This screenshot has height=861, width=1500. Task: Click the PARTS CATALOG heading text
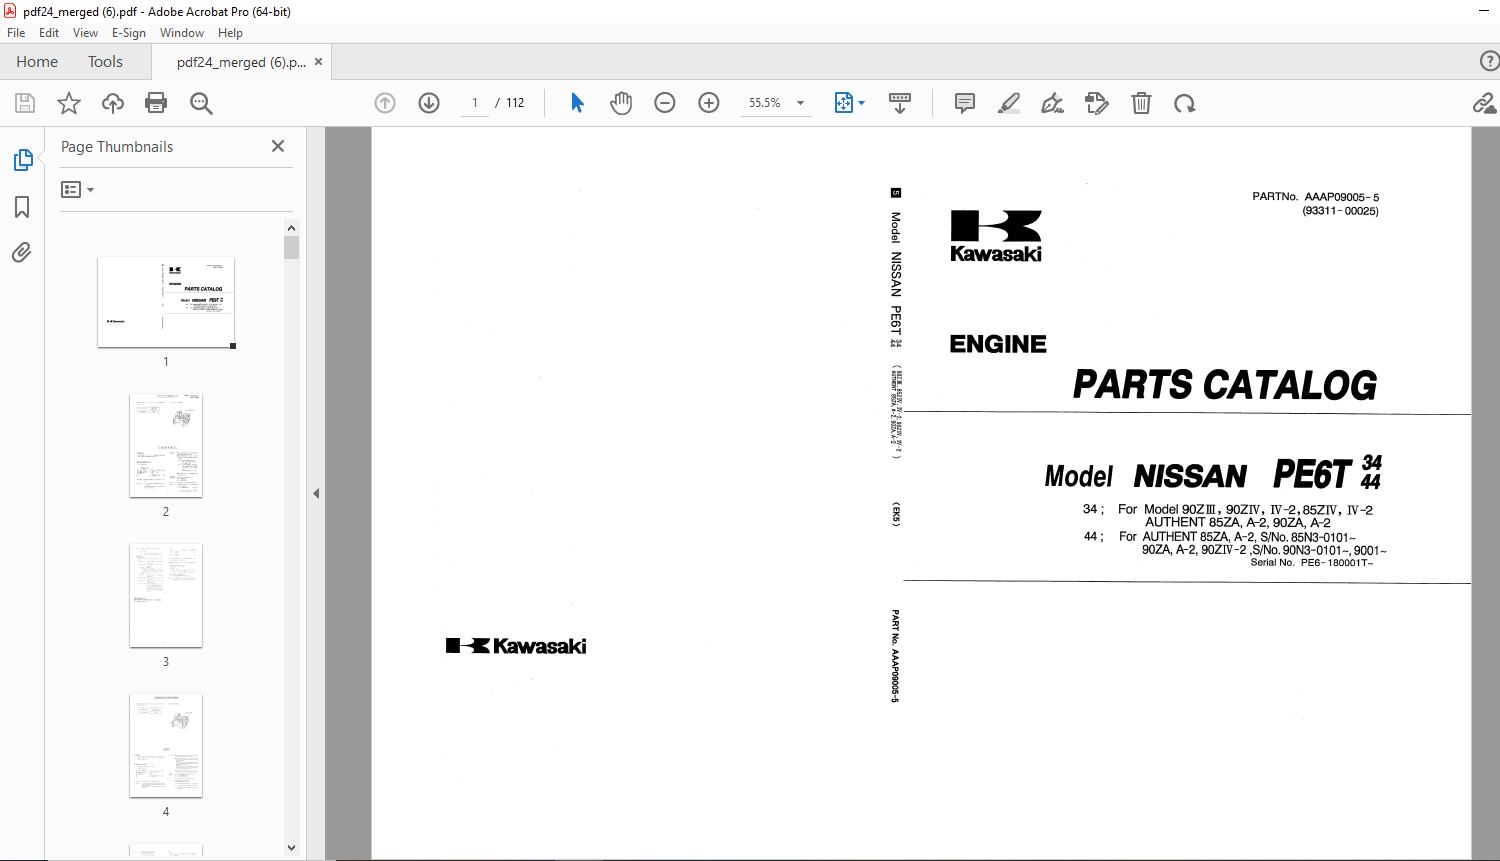(1225, 385)
